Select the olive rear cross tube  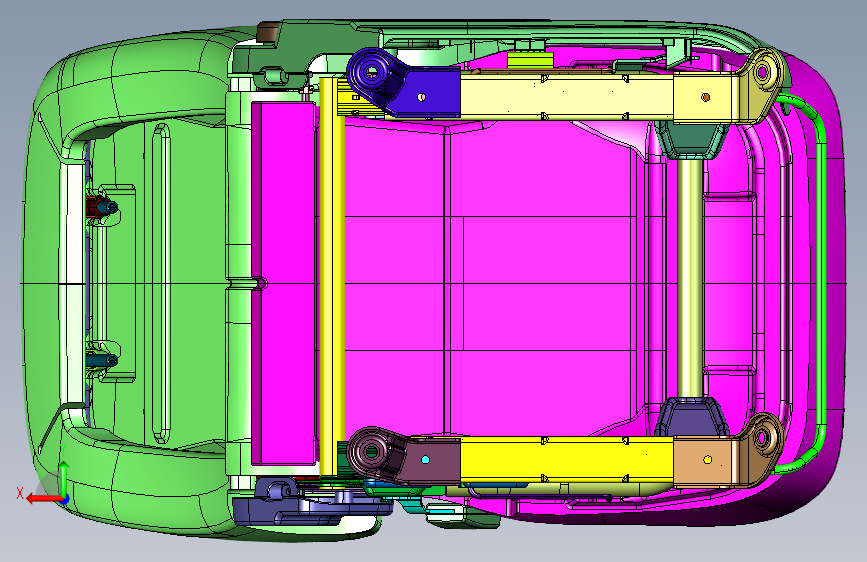click(x=690, y=278)
